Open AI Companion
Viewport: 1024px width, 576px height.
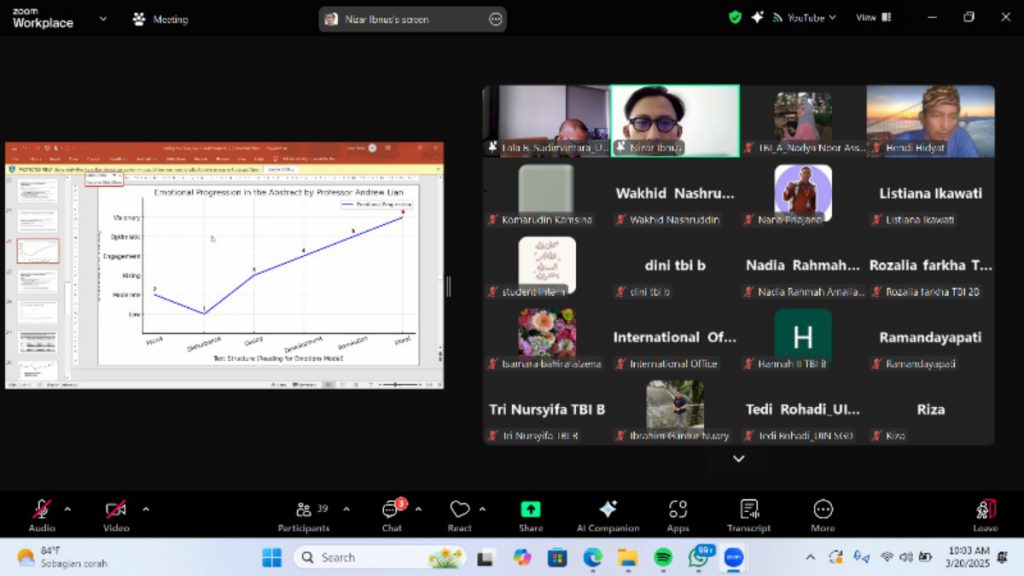pos(608,515)
